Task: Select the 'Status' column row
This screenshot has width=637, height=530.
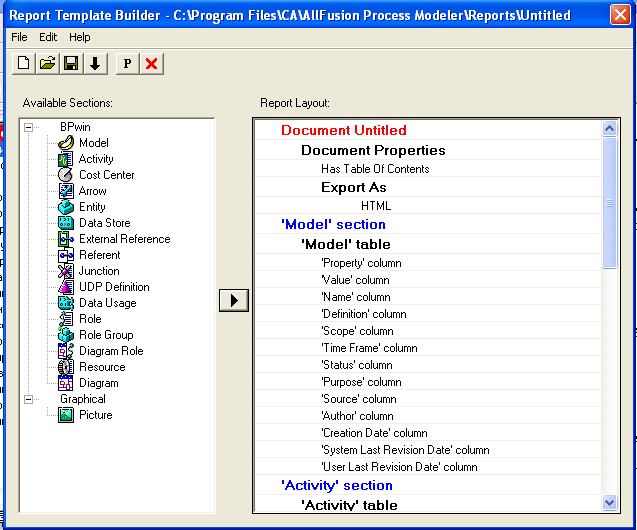Action: coord(428,365)
